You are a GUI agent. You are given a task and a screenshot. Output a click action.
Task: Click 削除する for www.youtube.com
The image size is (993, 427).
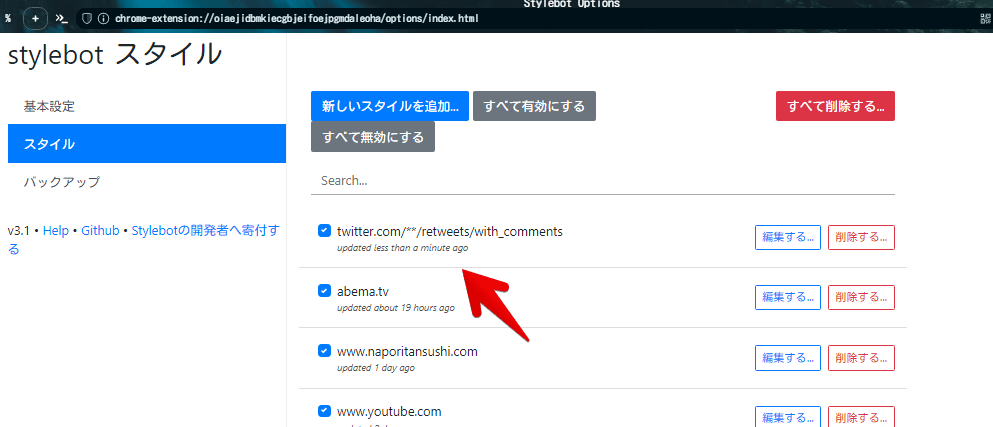[861, 417]
